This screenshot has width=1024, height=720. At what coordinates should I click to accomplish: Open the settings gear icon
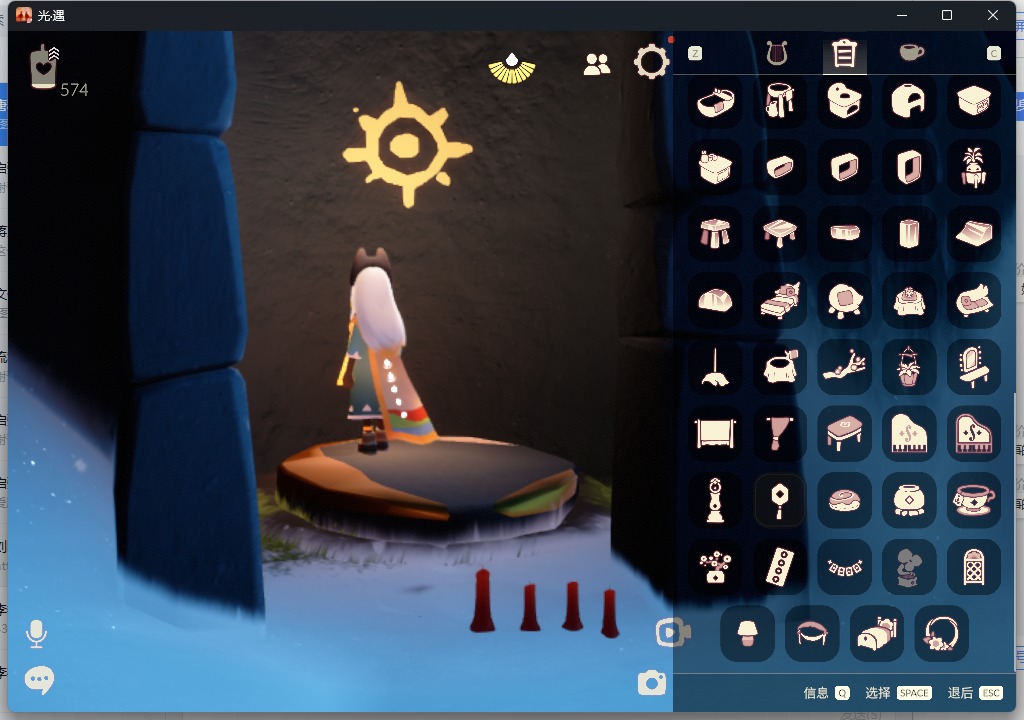click(x=651, y=62)
